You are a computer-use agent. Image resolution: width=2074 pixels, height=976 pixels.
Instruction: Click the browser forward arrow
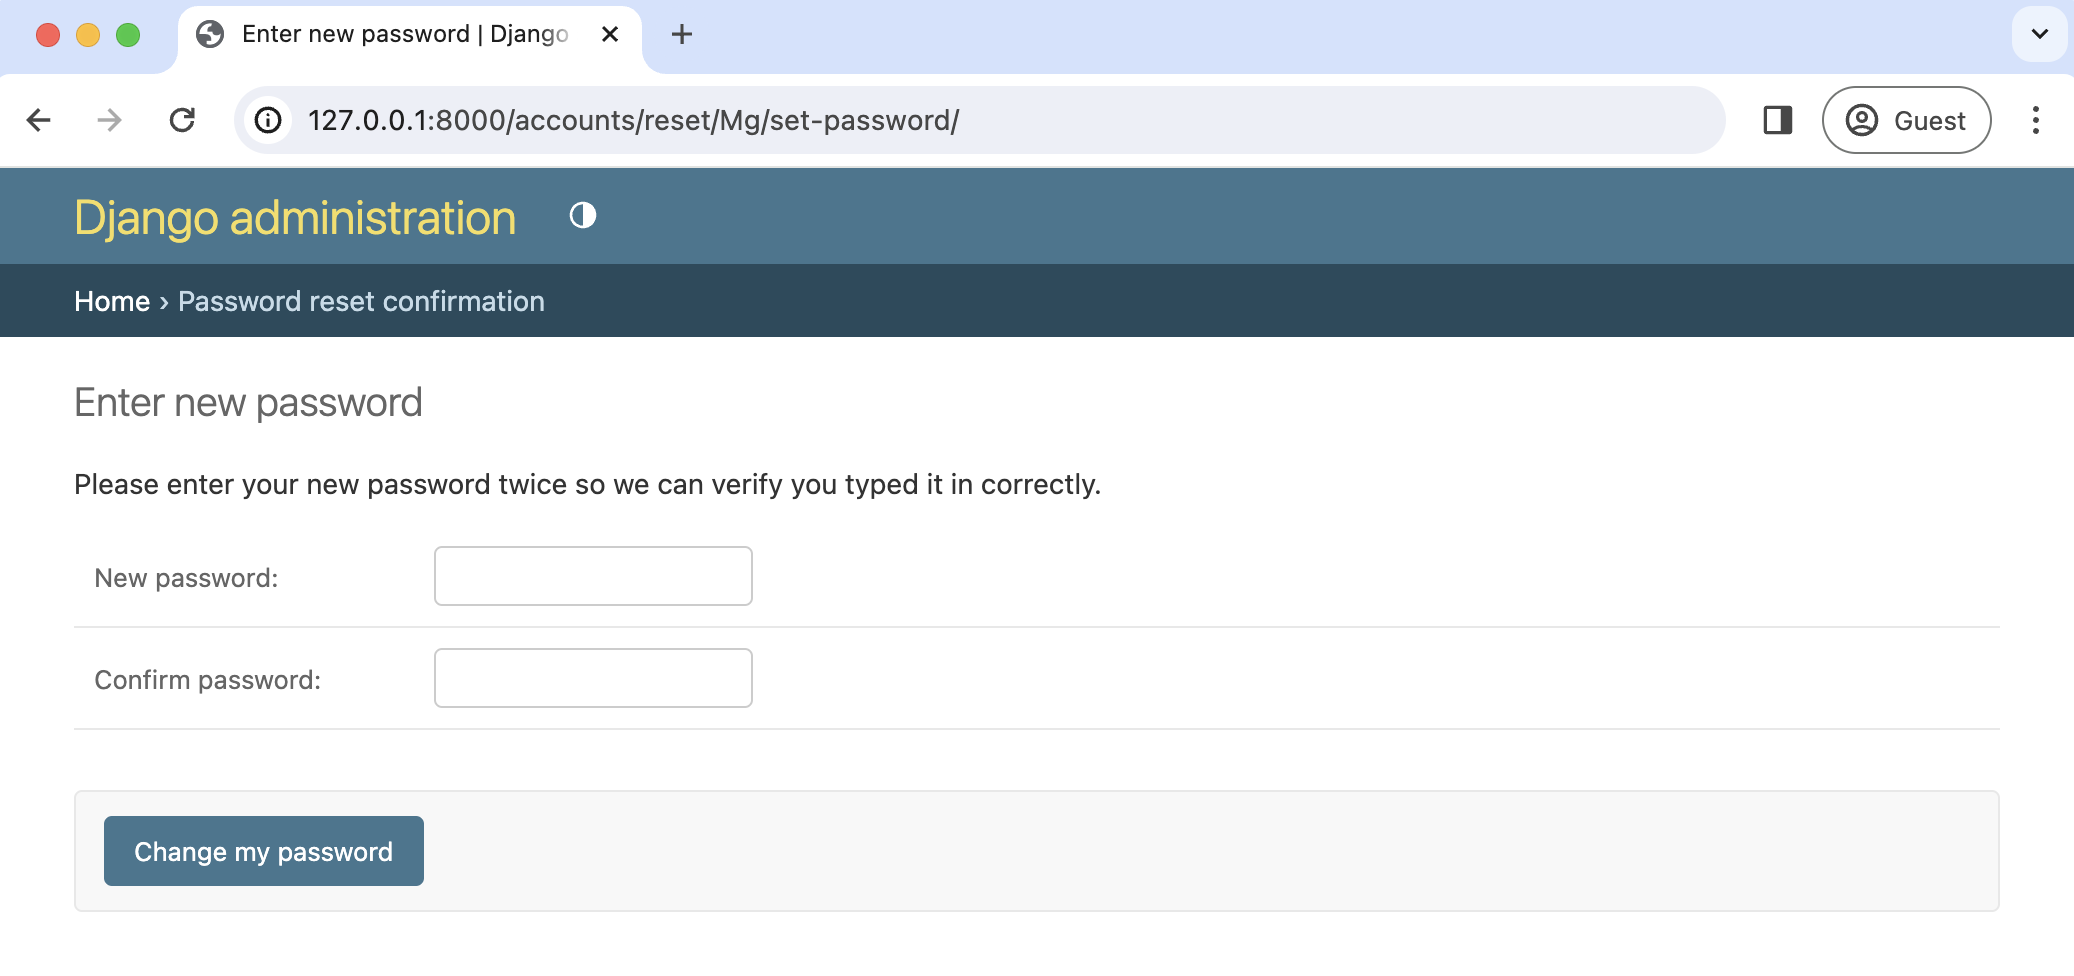pyautogui.click(x=109, y=121)
